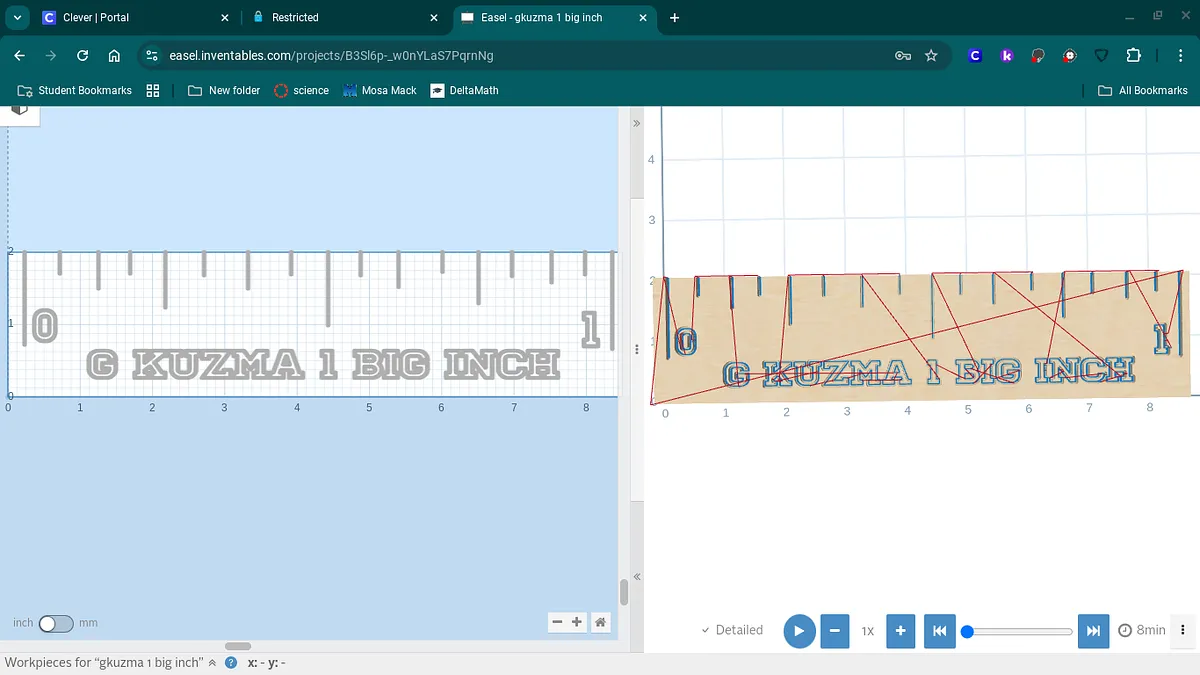
Task: Toggle units between inch and mm
Action: point(56,623)
